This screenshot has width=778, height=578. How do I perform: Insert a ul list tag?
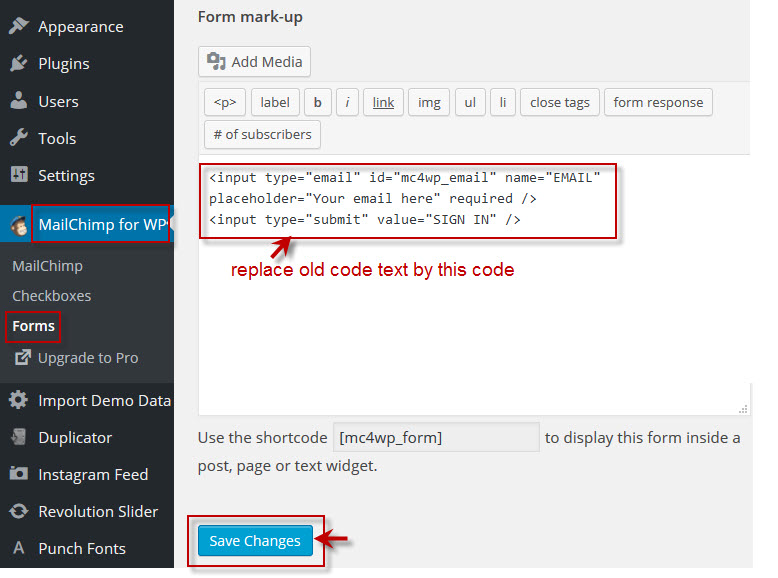tap(470, 102)
